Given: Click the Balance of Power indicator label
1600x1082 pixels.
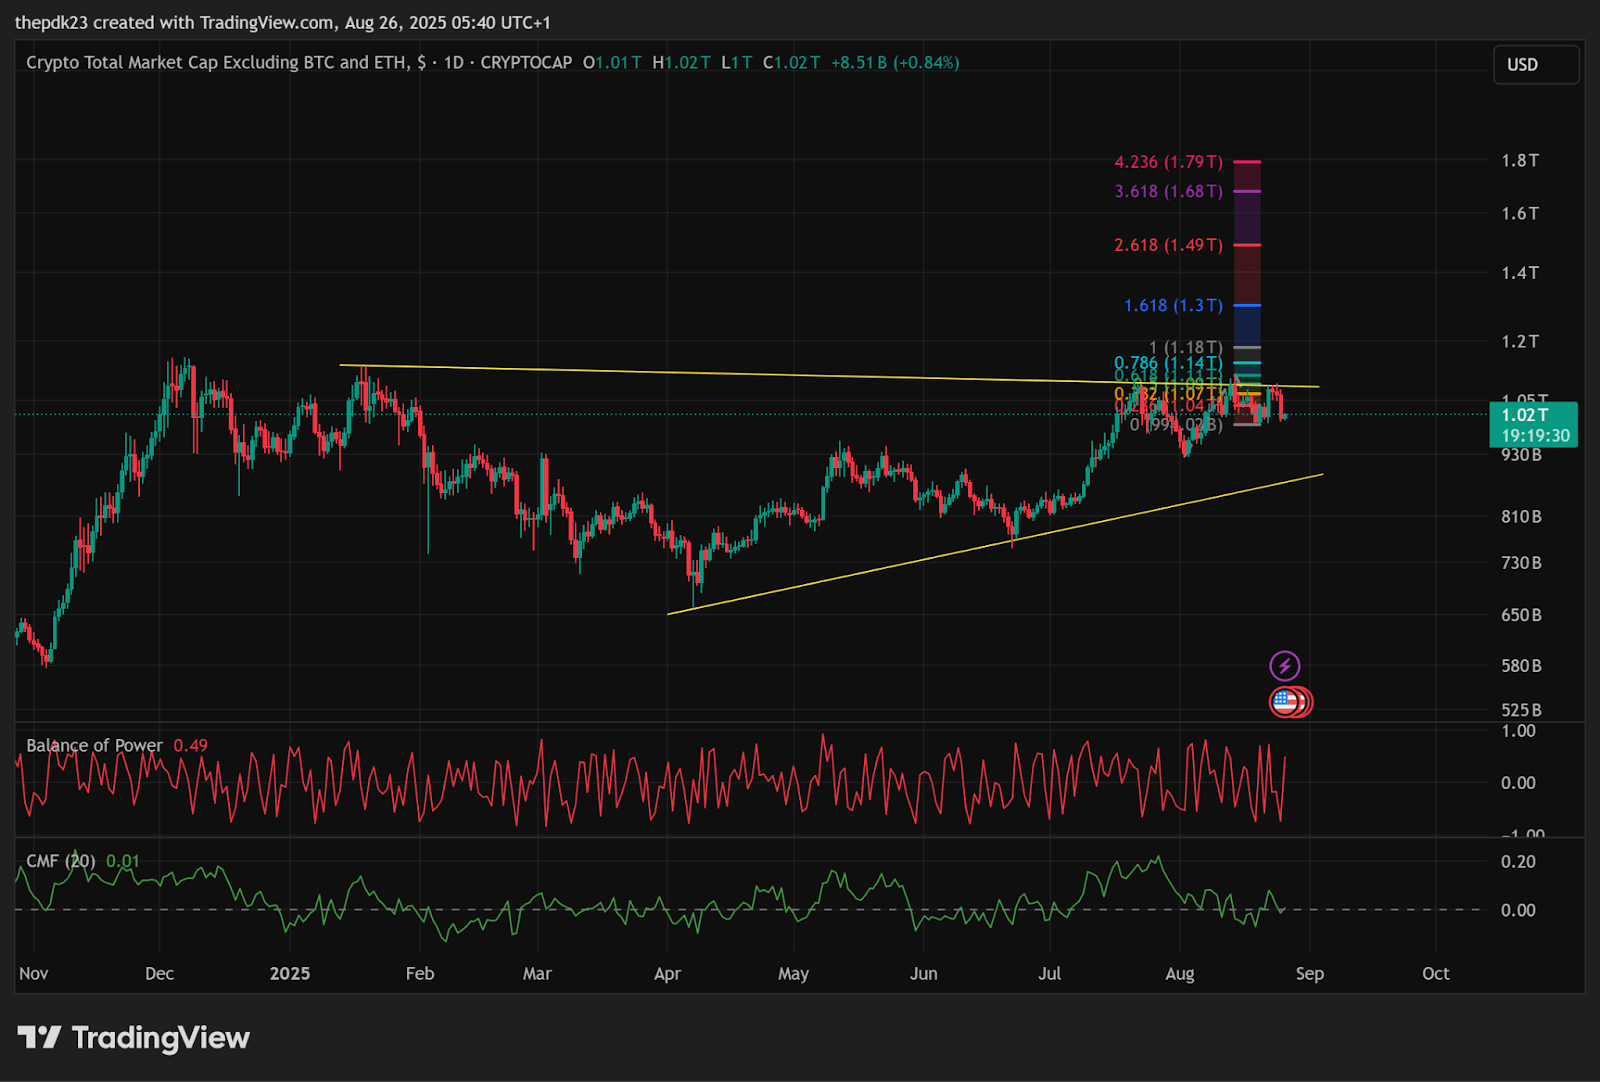Looking at the screenshot, I should [94, 746].
